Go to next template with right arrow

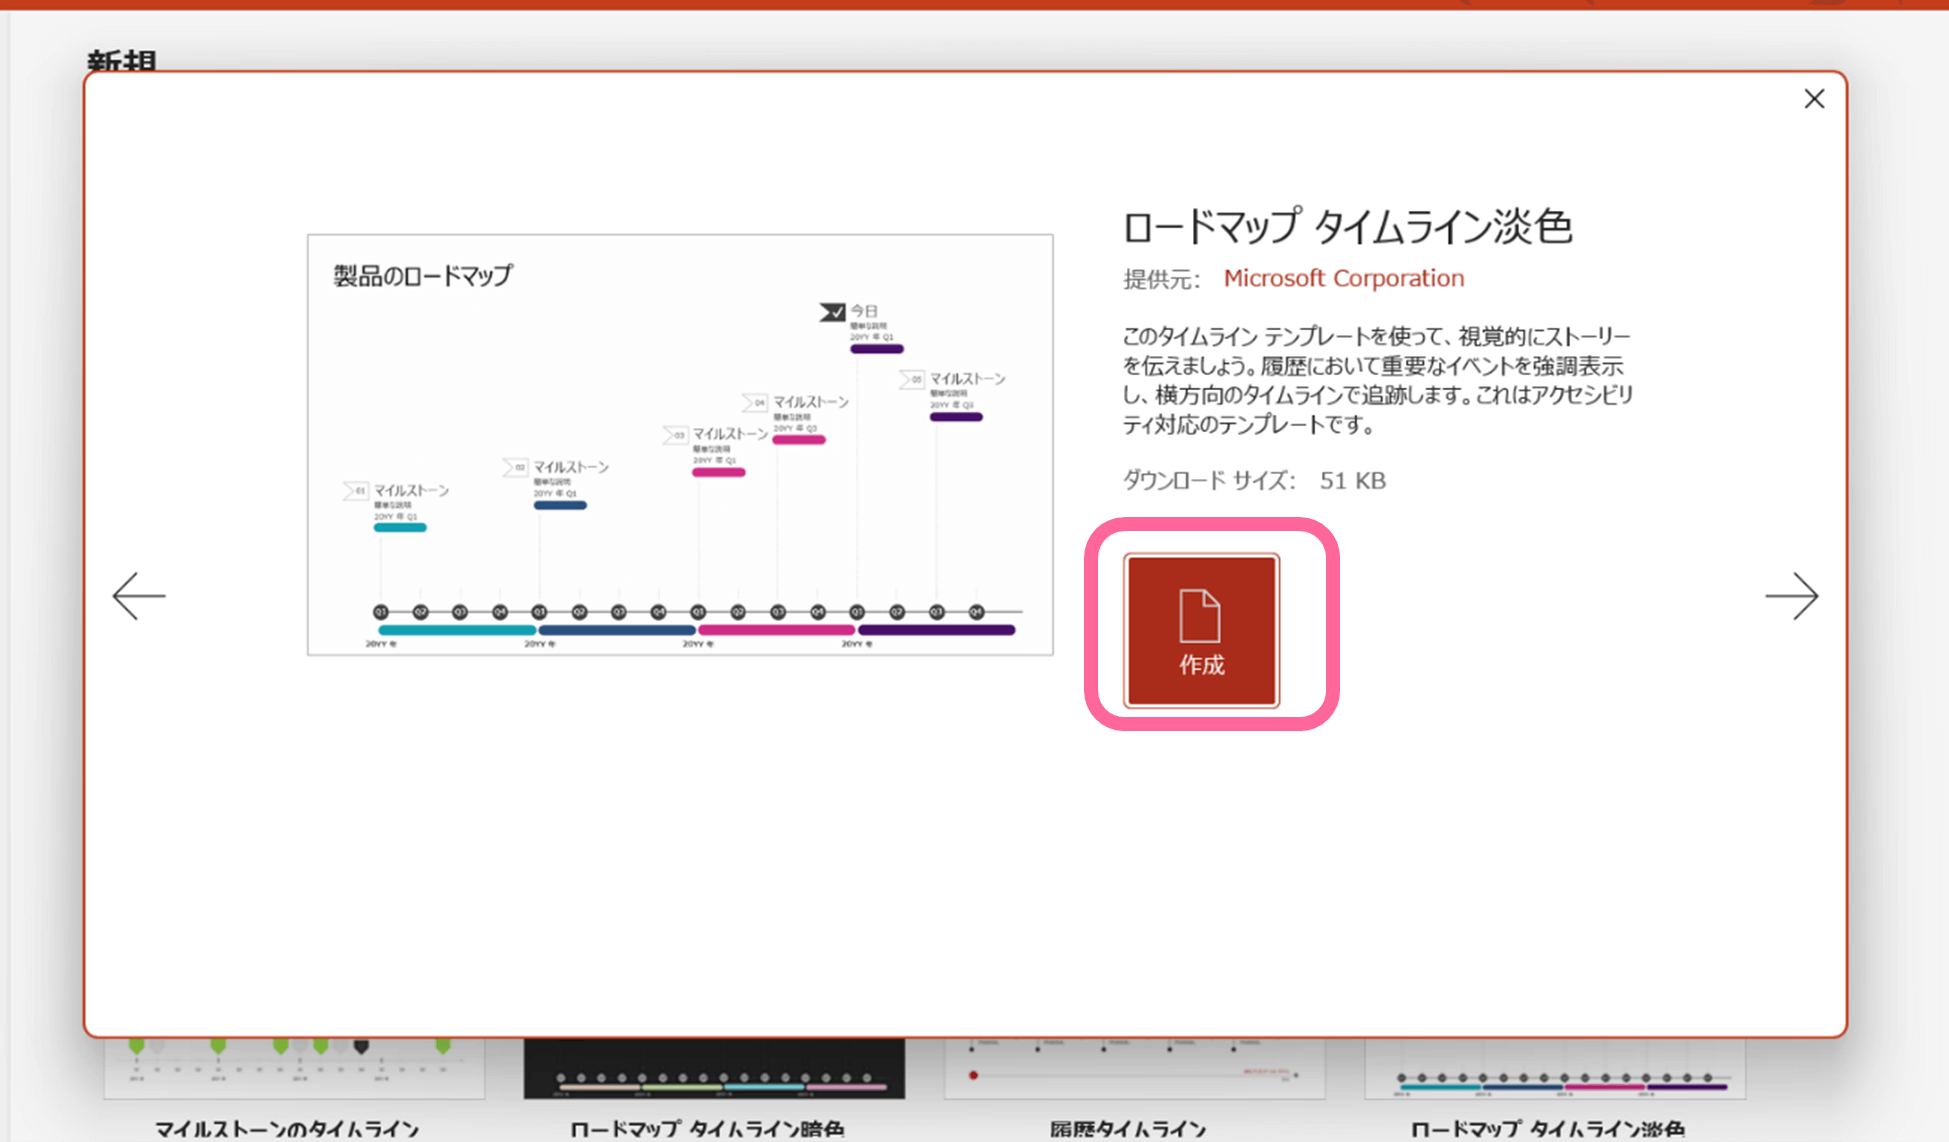click(1791, 596)
